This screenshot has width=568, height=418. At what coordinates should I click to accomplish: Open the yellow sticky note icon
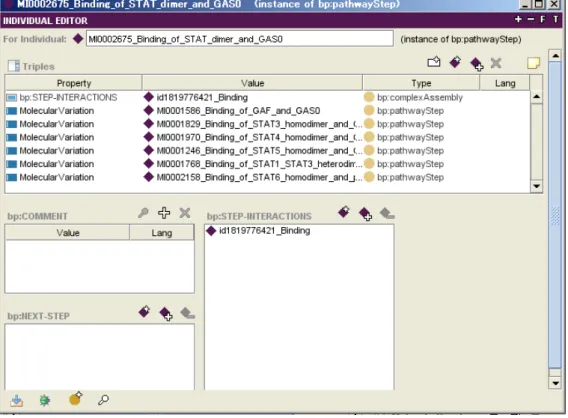tap(534, 63)
